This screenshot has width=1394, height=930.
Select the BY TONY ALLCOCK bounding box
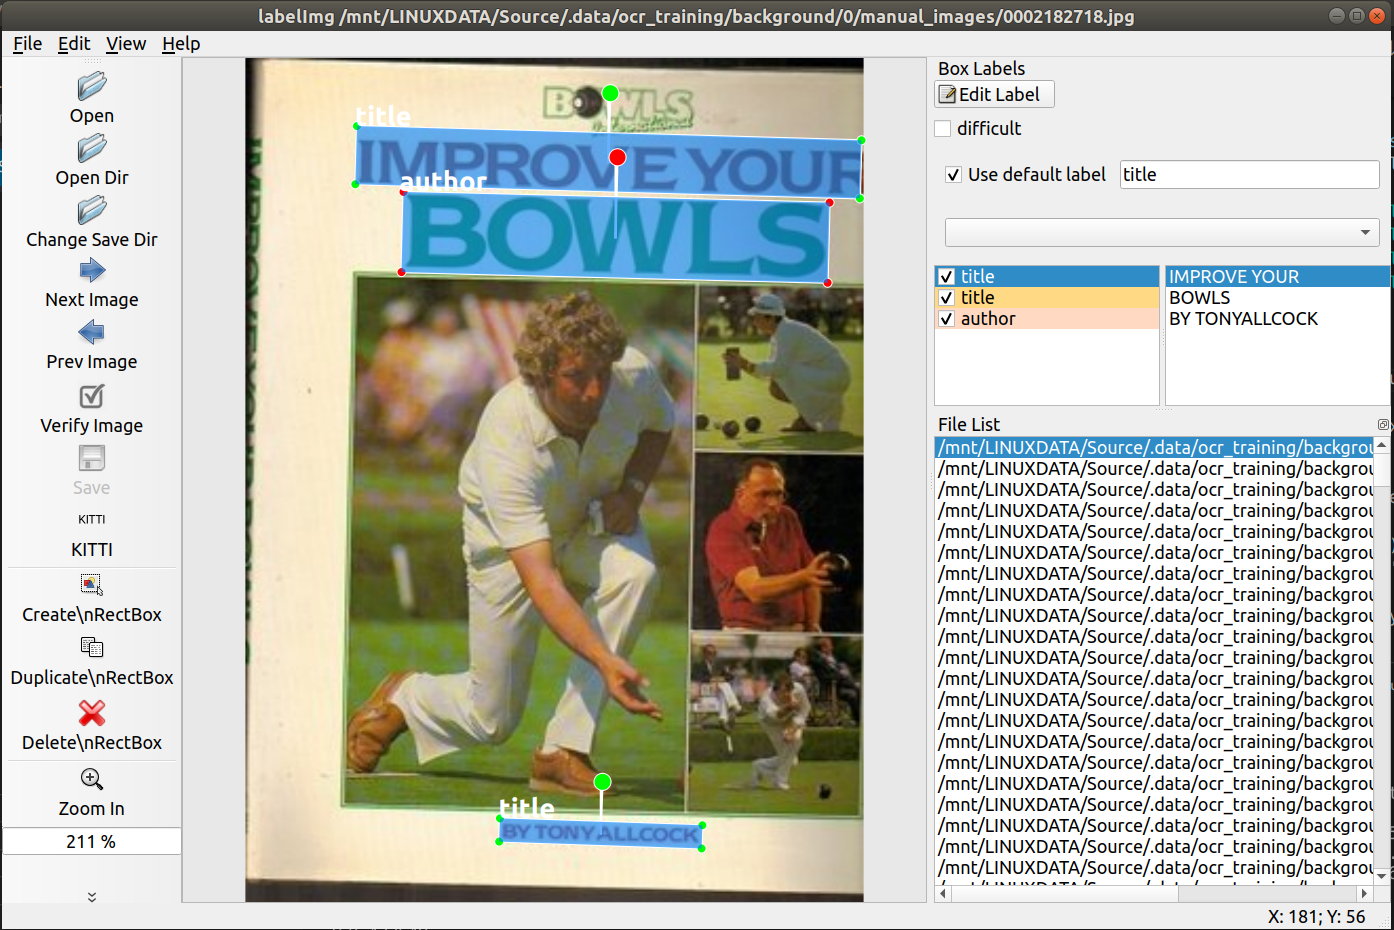point(600,834)
